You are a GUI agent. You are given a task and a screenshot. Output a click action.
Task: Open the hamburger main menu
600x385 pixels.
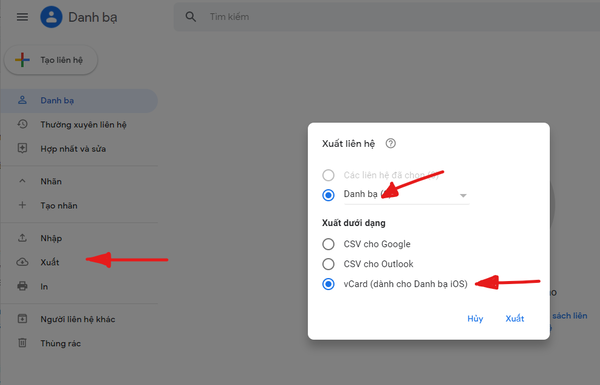click(22, 17)
